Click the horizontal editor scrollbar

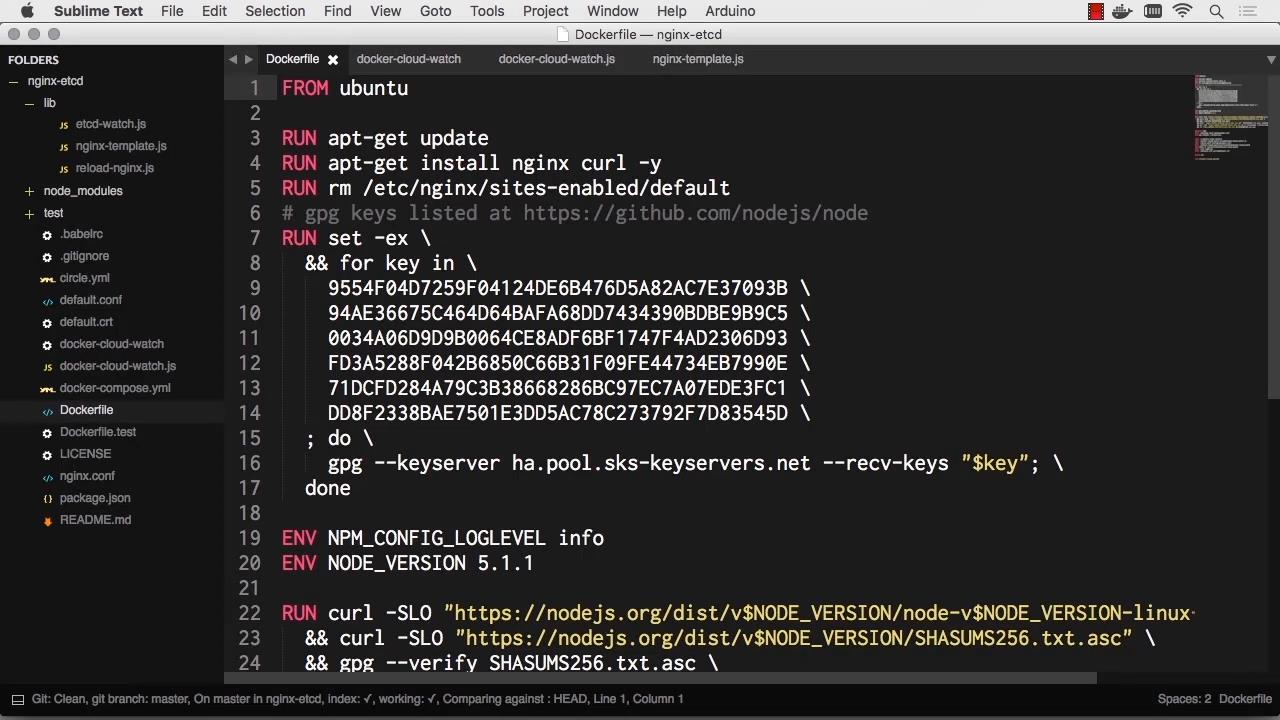click(660, 678)
